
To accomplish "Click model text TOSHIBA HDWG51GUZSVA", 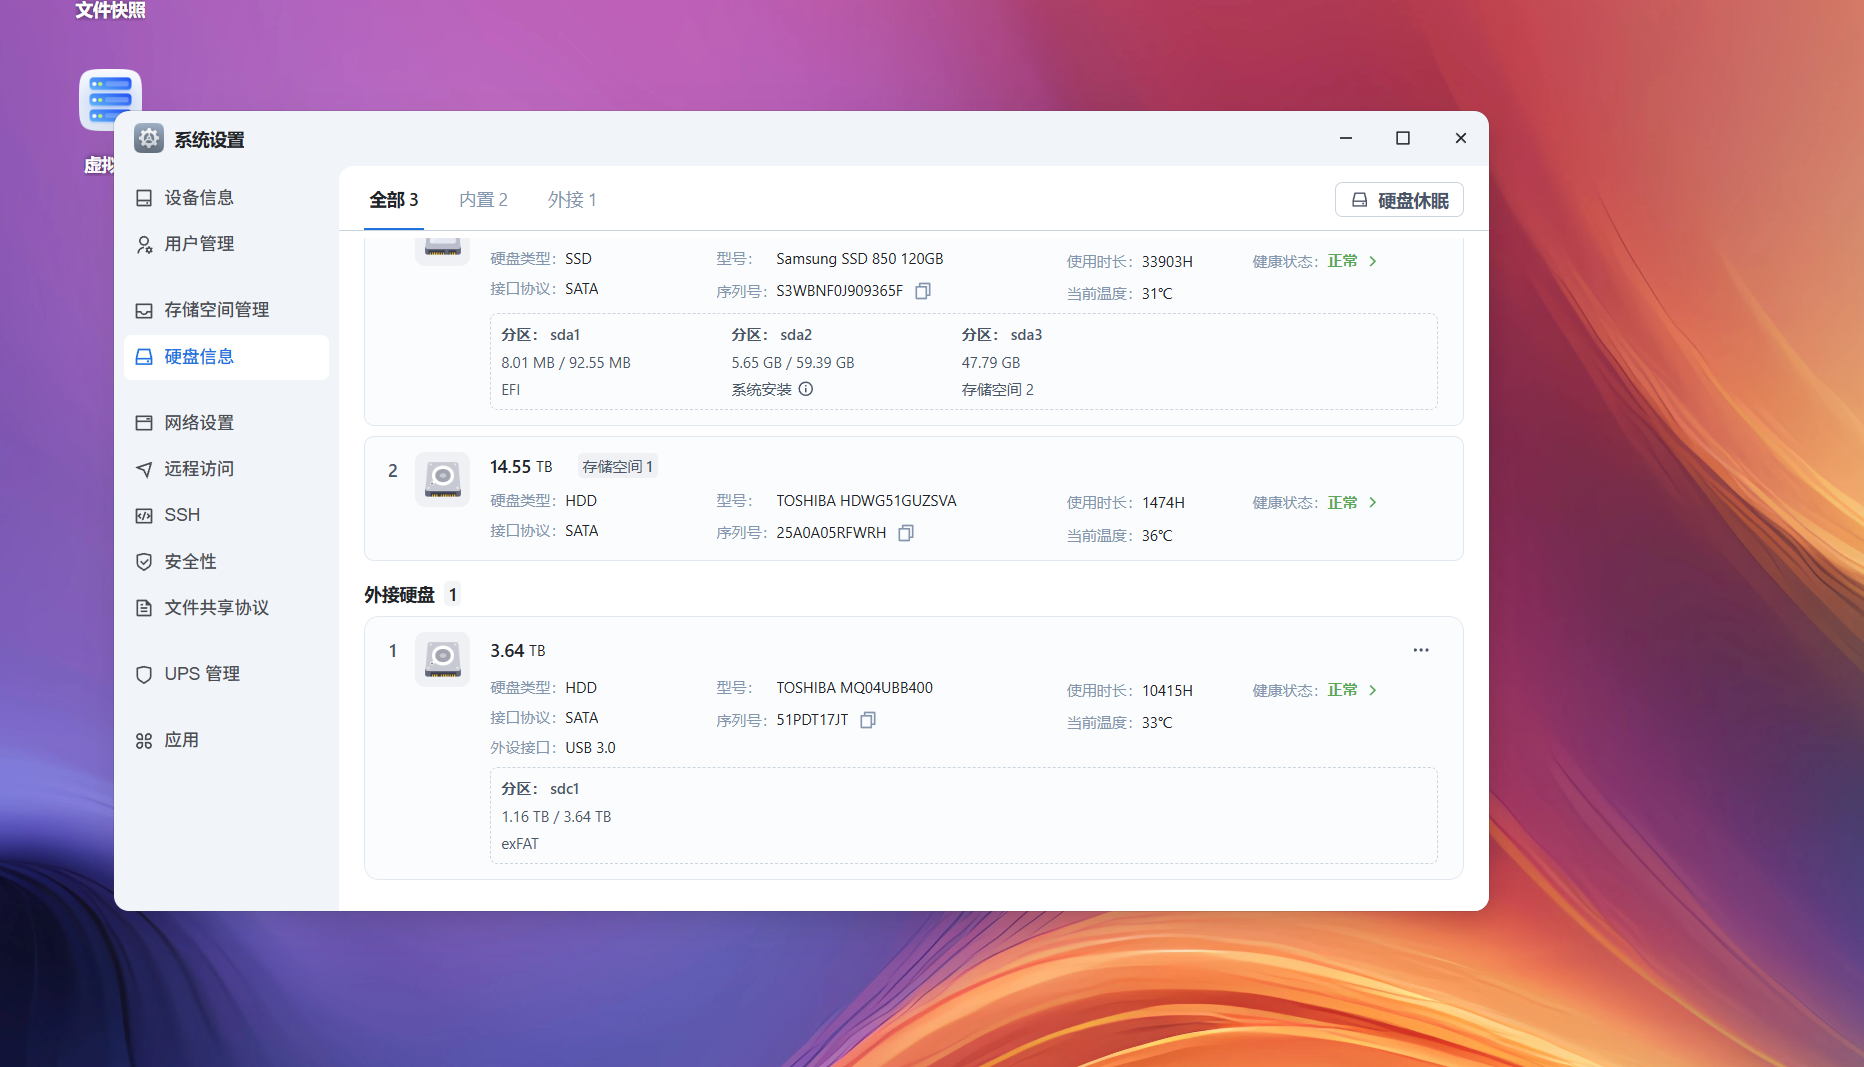I will (866, 501).
